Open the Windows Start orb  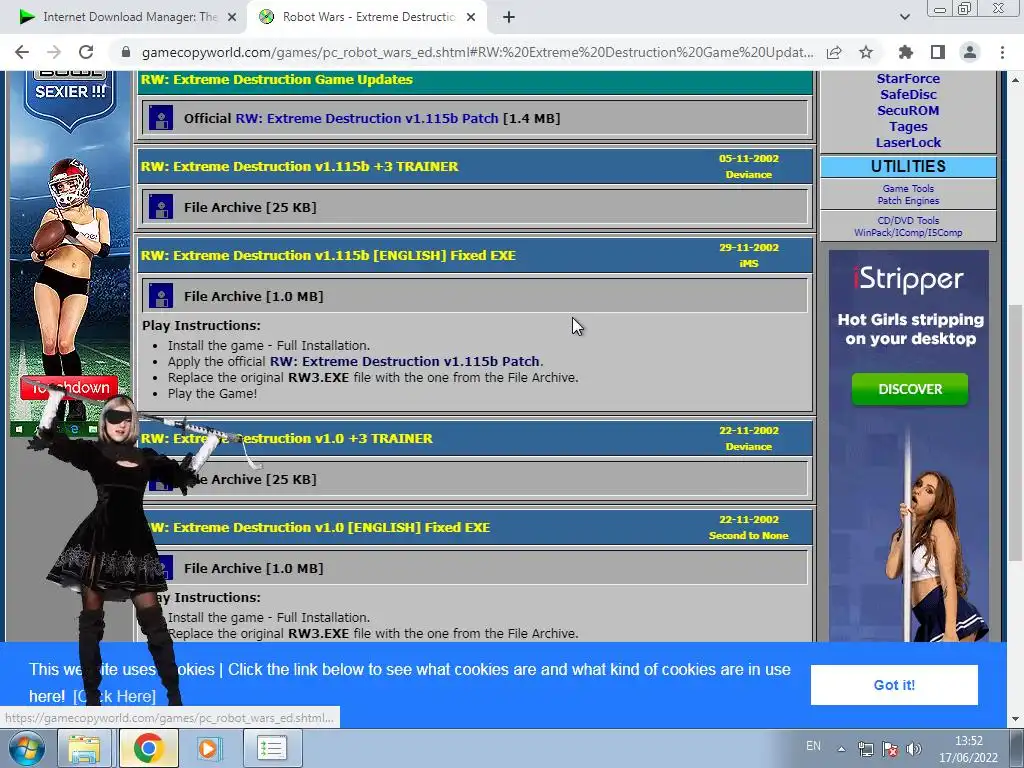(x=26, y=748)
